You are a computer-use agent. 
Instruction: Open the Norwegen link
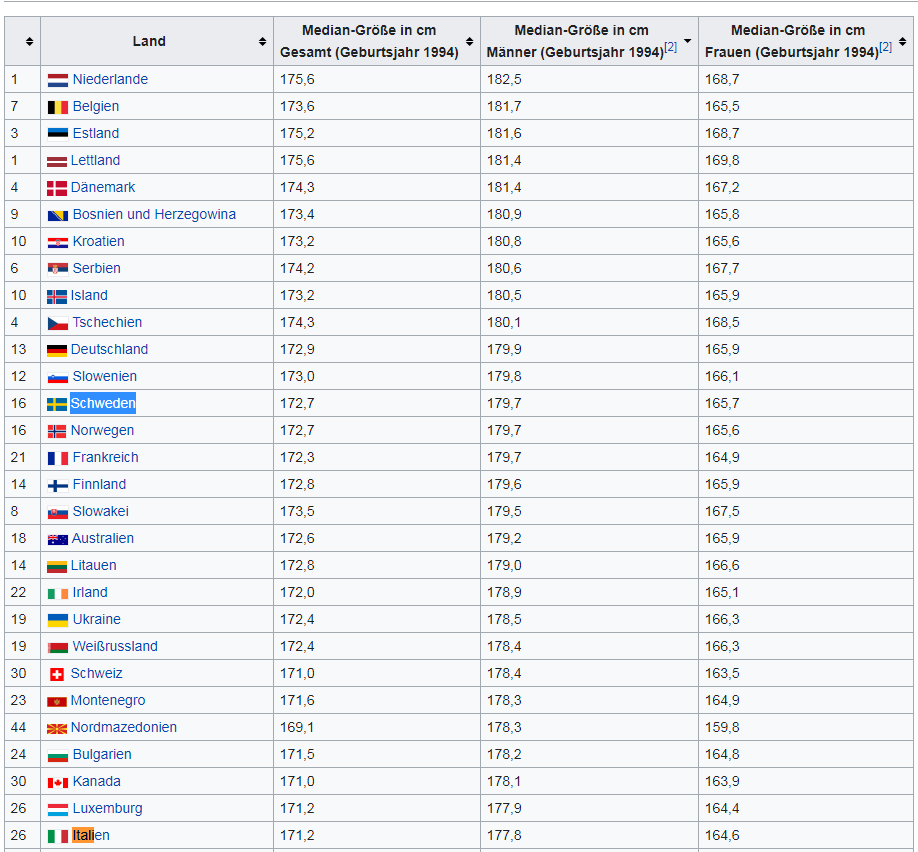tap(102, 430)
